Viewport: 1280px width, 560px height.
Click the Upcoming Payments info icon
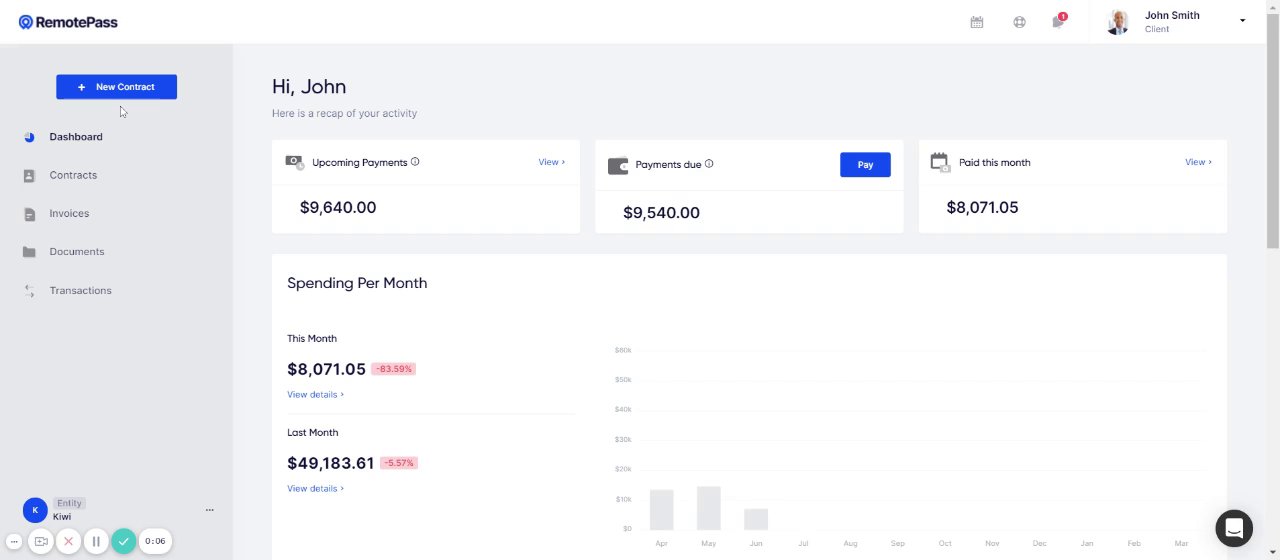[415, 162]
